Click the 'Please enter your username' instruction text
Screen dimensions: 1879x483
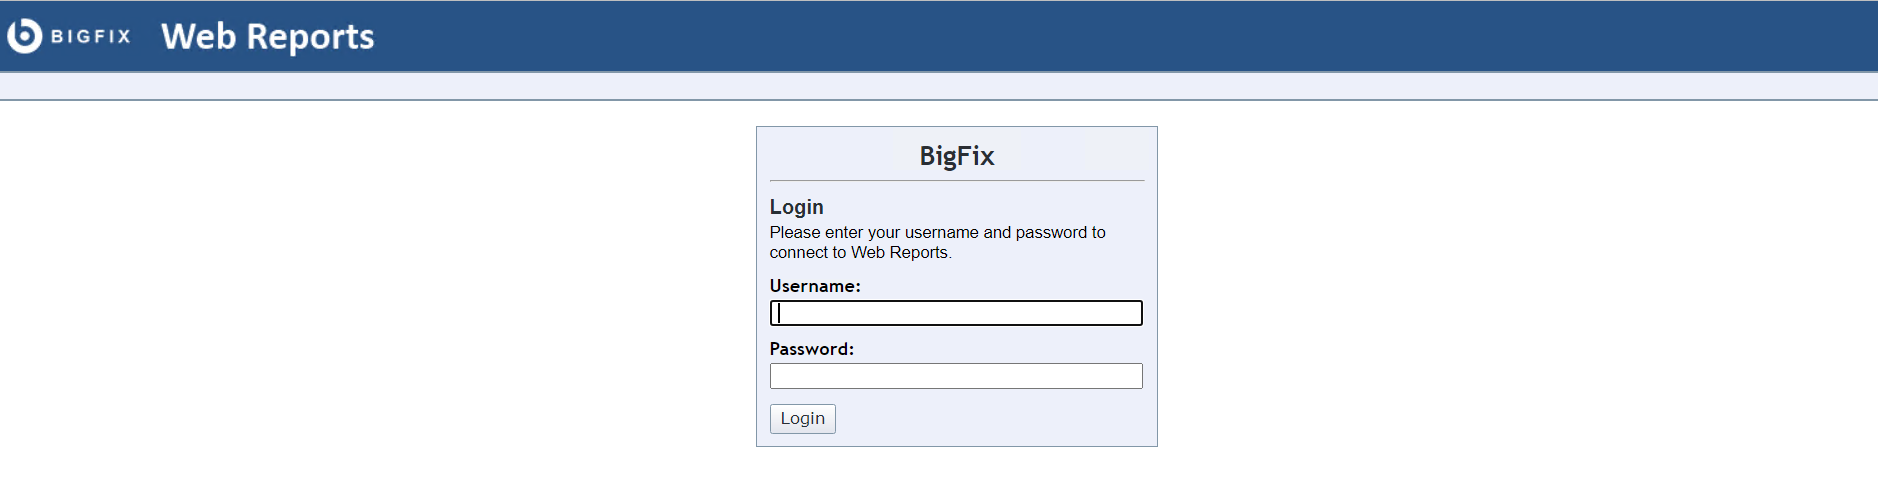937,232
